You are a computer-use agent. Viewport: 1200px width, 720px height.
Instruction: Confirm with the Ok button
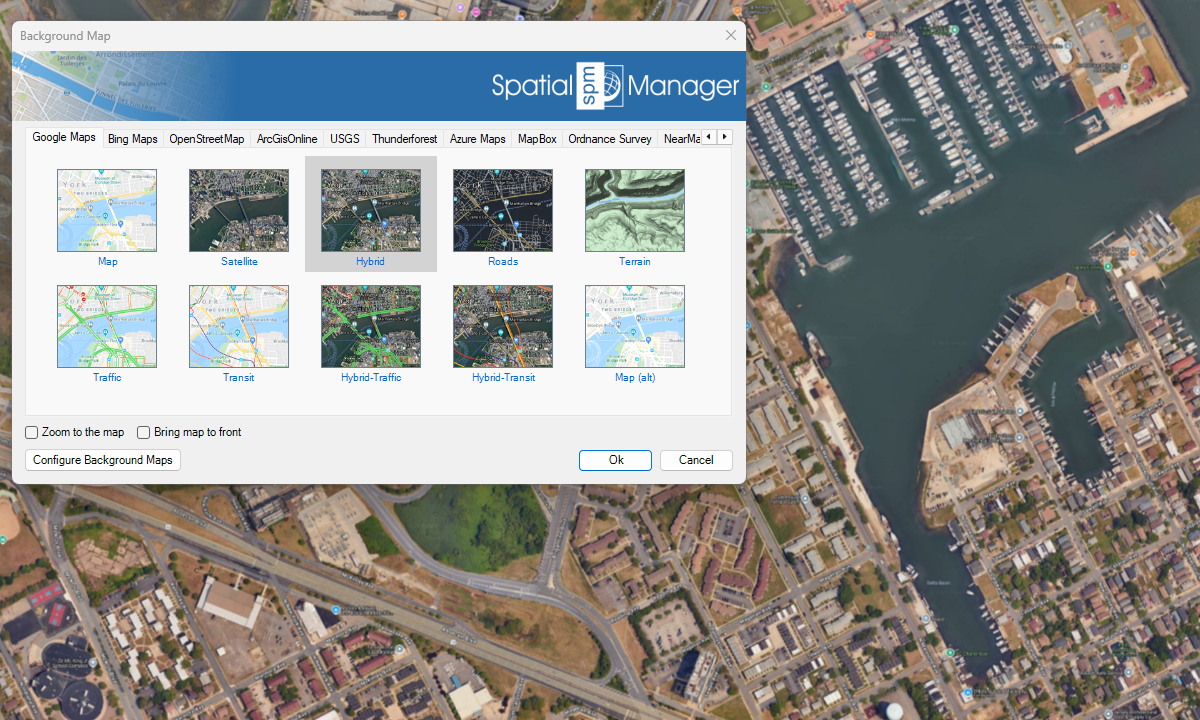(x=616, y=460)
